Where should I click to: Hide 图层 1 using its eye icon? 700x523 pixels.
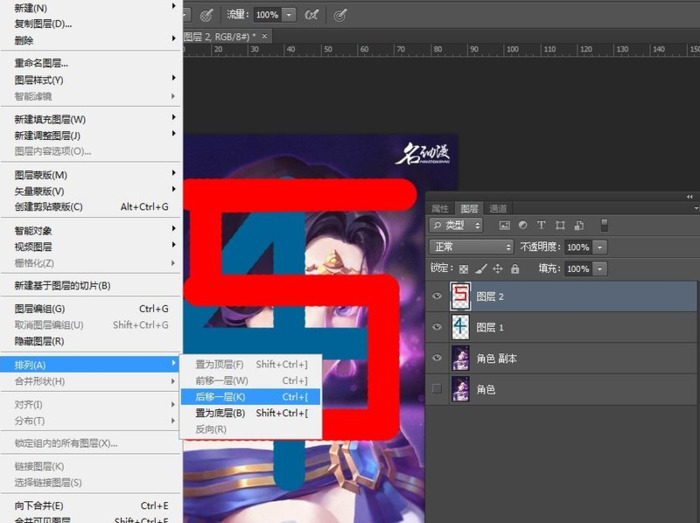click(x=436, y=327)
